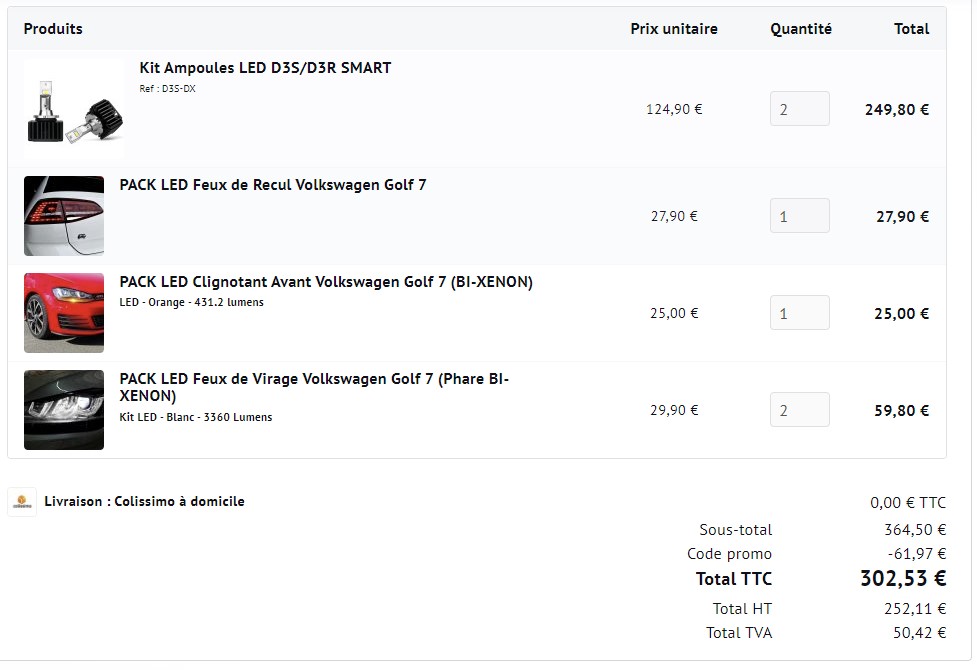This screenshot has height=670, width=977.
Task: Click the Total column header
Action: tap(911, 29)
